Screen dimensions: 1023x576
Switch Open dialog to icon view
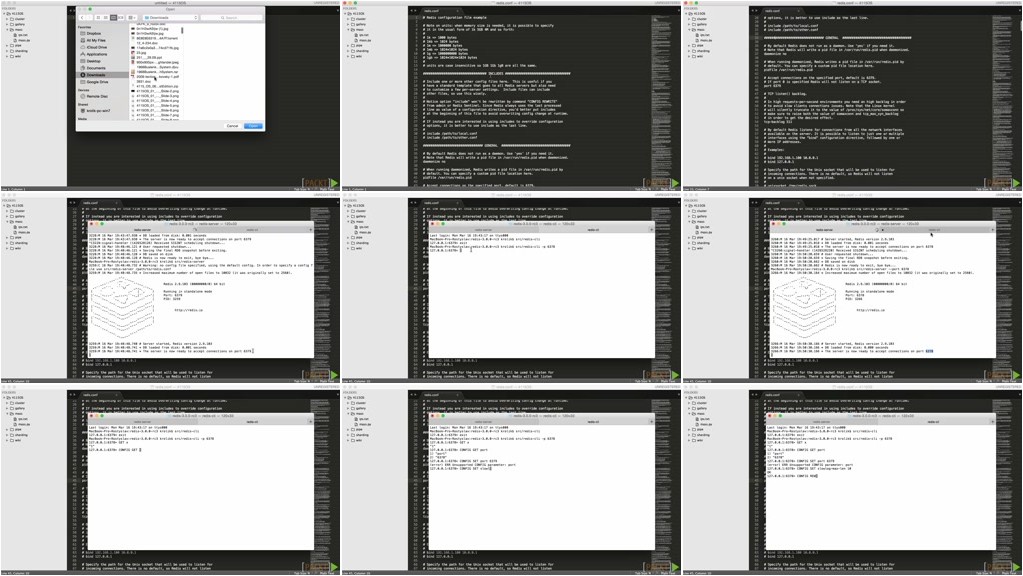click(x=99, y=18)
